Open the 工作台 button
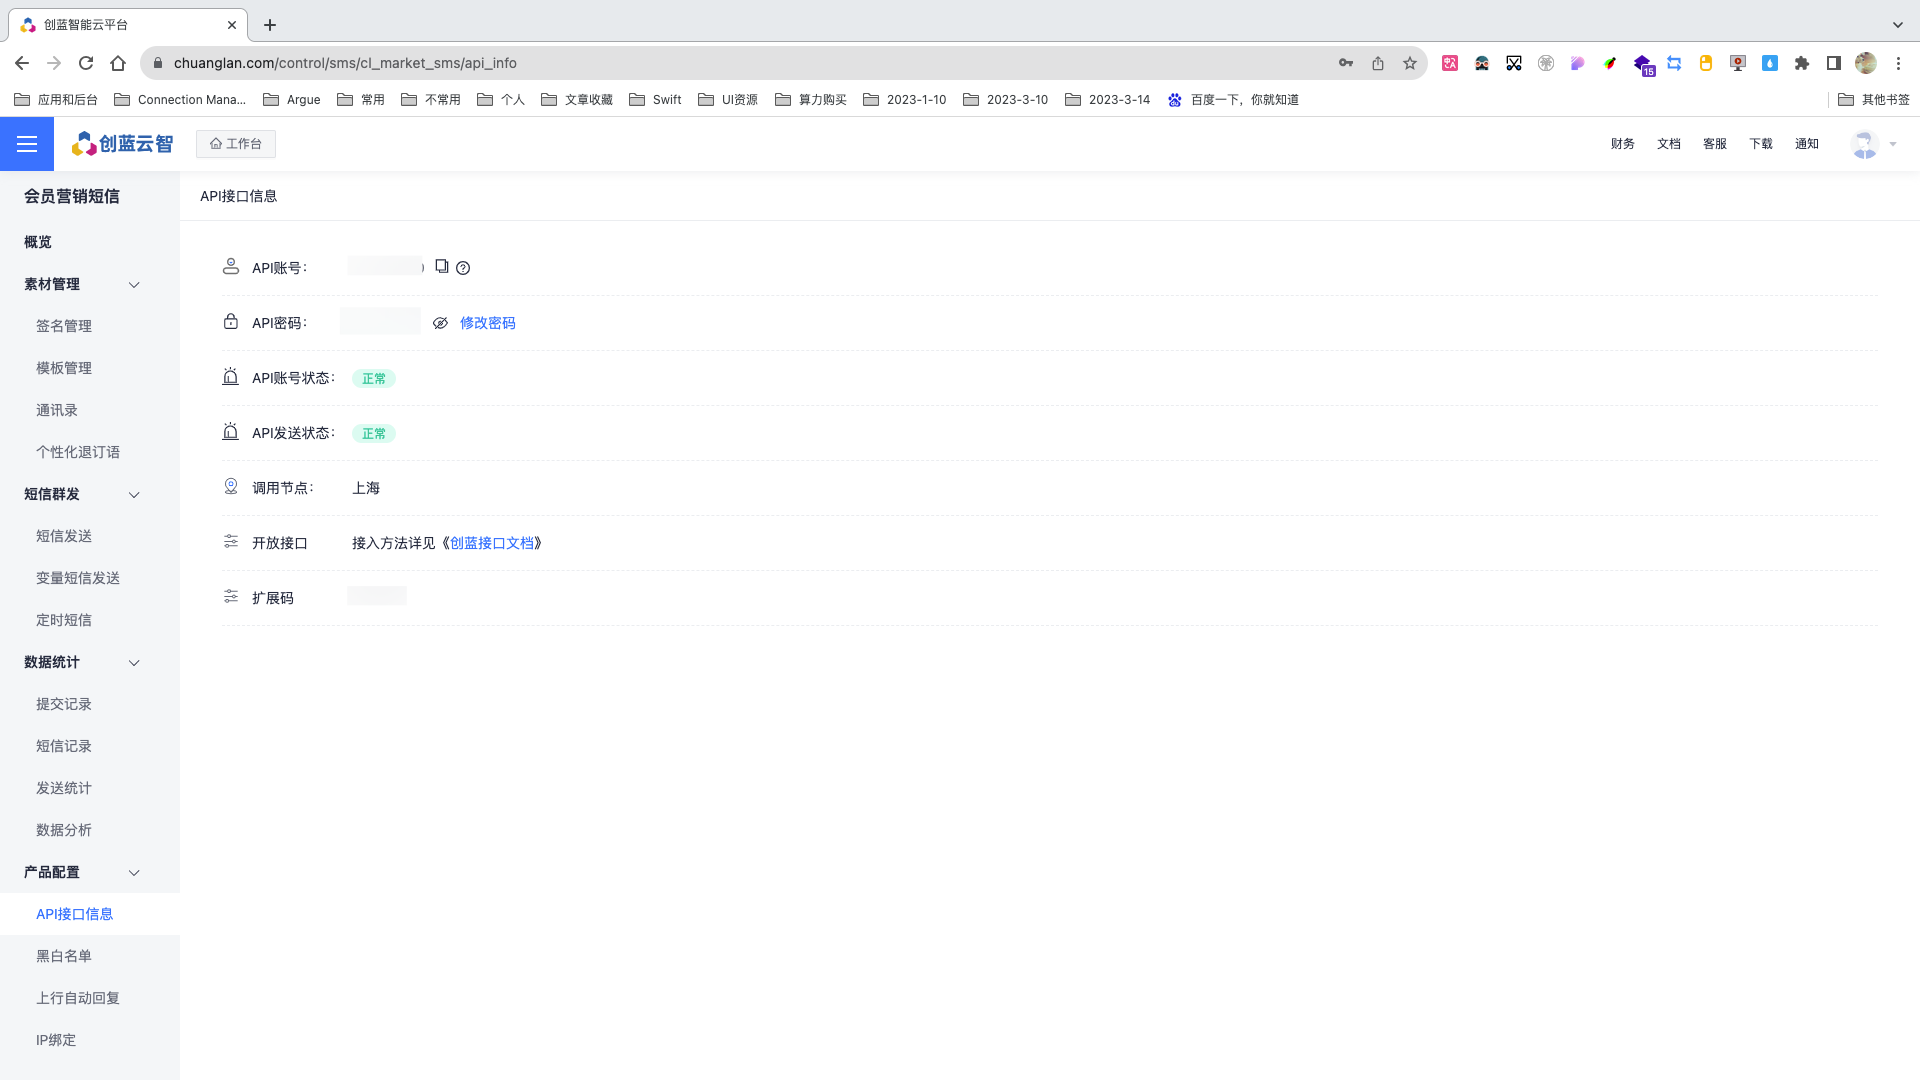The height and width of the screenshot is (1080, 1920). tap(236, 144)
